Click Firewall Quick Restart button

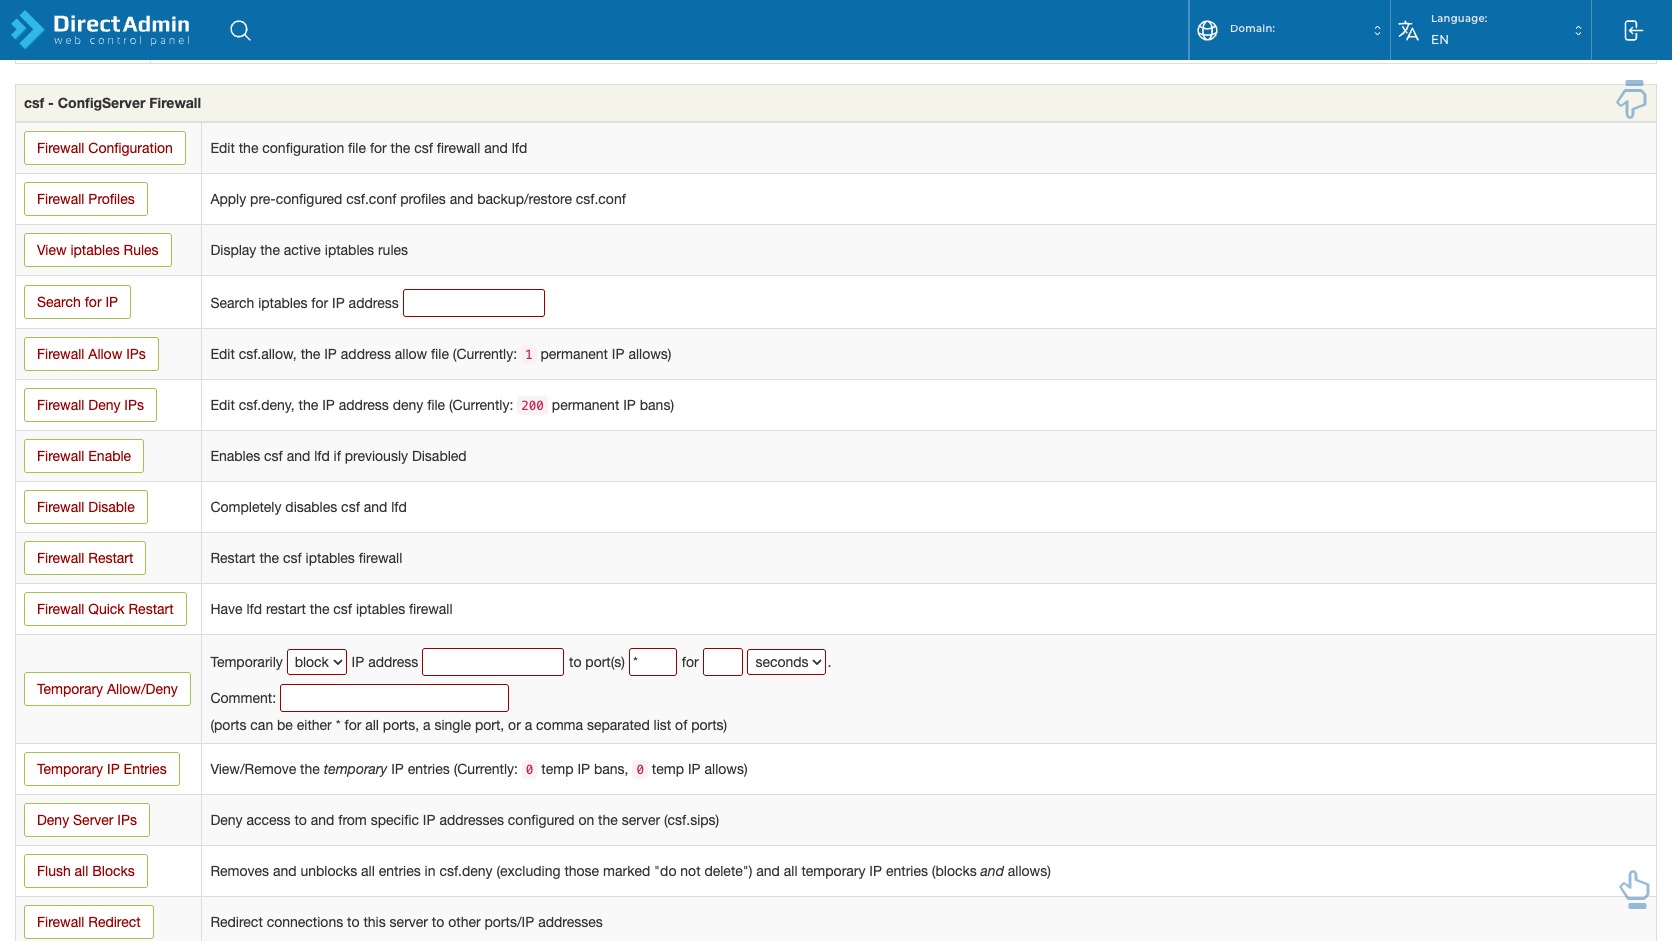pos(105,609)
